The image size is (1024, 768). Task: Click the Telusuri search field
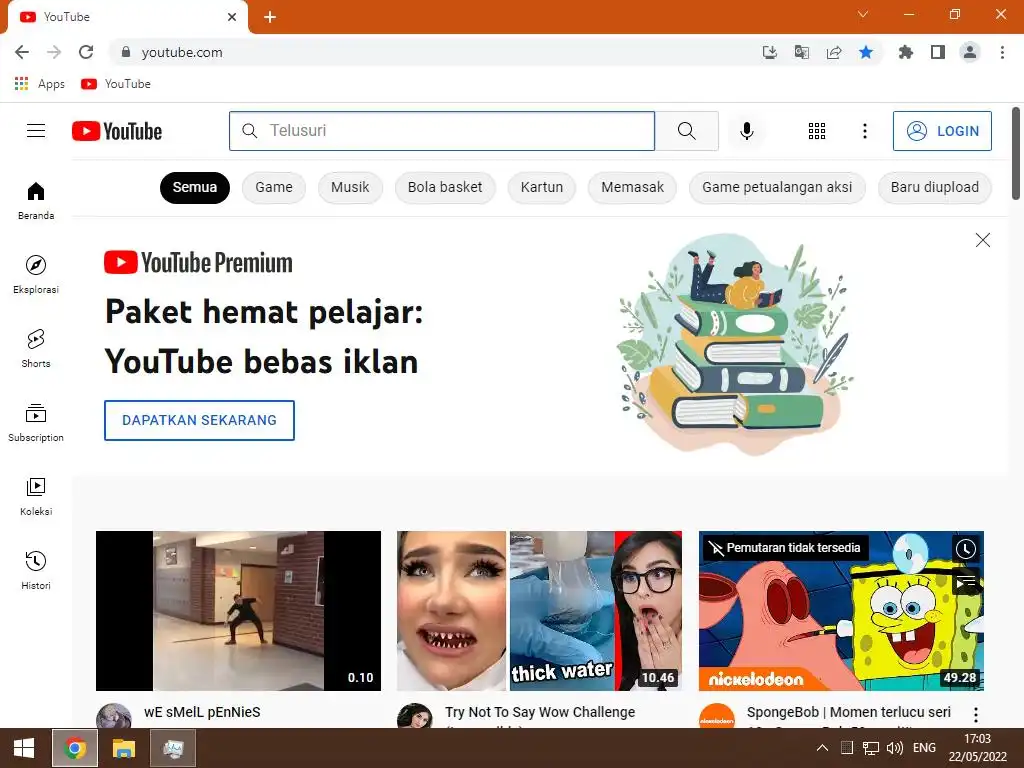(442, 131)
